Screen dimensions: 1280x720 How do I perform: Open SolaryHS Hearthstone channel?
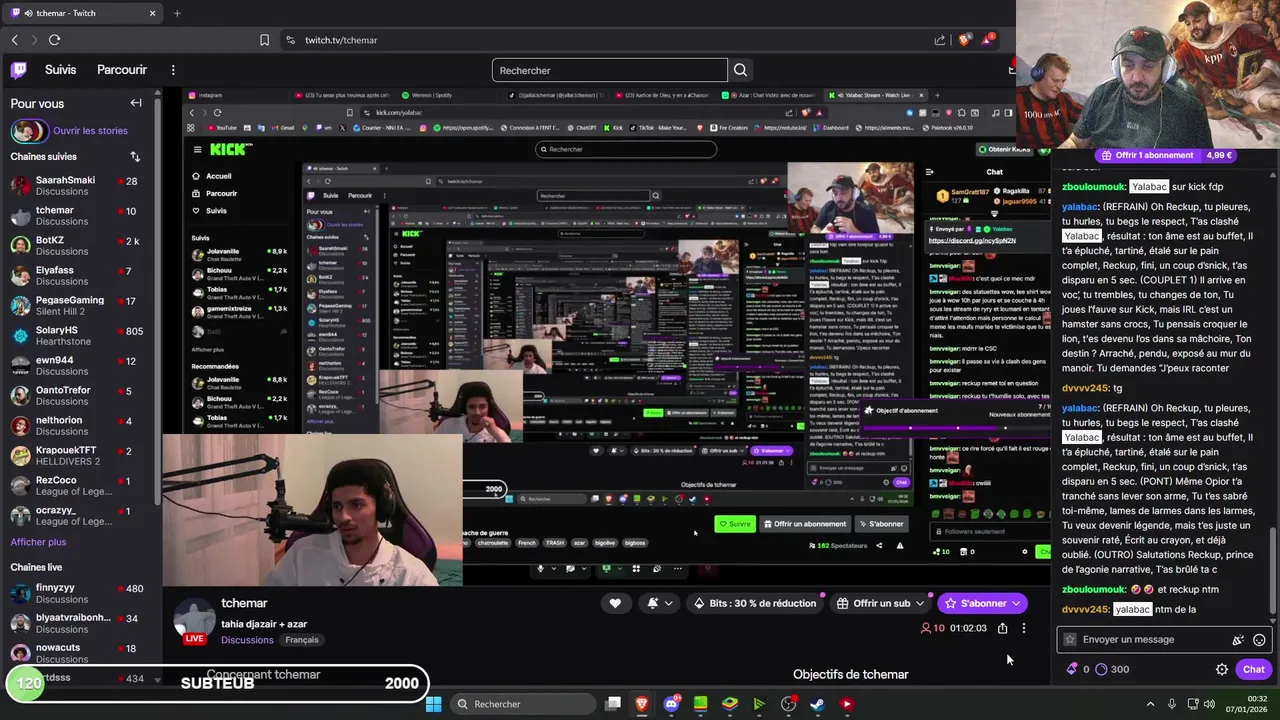[x=78, y=336]
